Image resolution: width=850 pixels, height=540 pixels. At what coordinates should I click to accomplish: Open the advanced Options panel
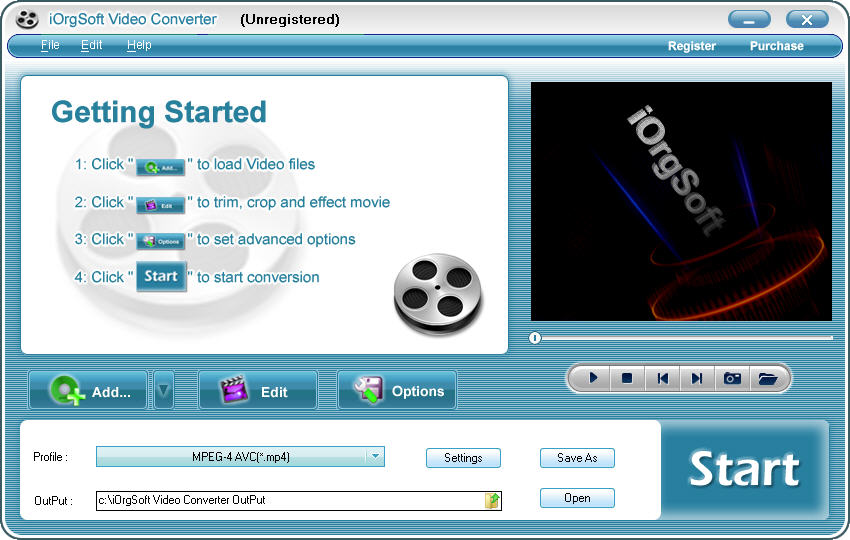pyautogui.click(x=397, y=391)
